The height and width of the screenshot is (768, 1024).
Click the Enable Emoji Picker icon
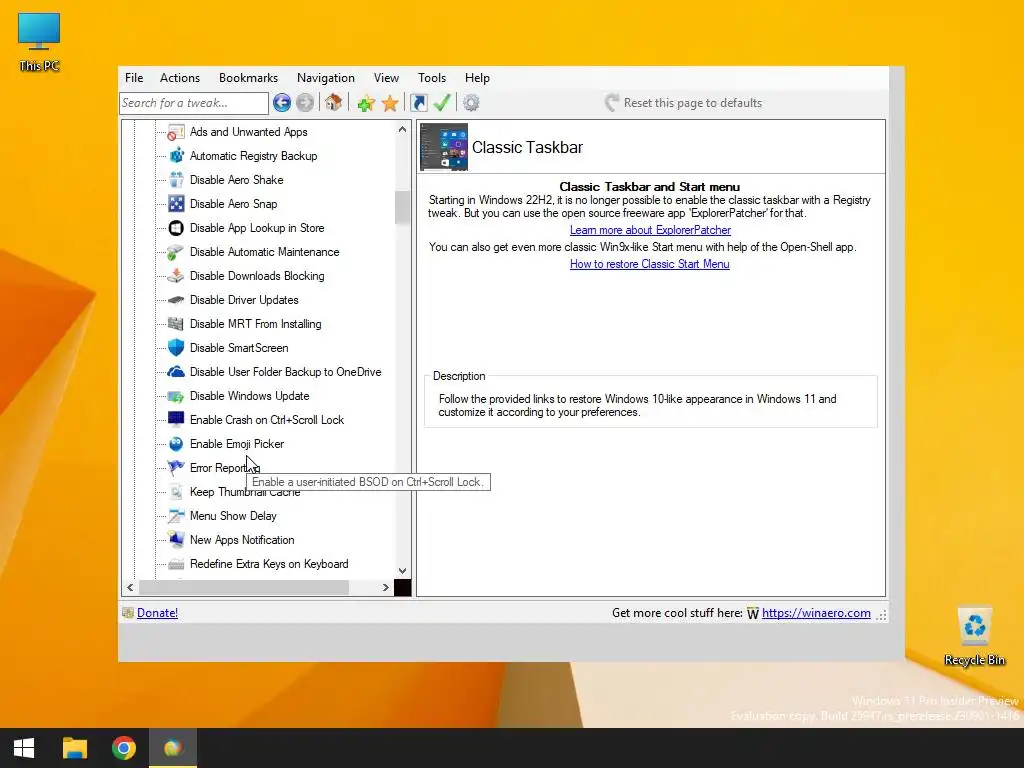point(176,444)
